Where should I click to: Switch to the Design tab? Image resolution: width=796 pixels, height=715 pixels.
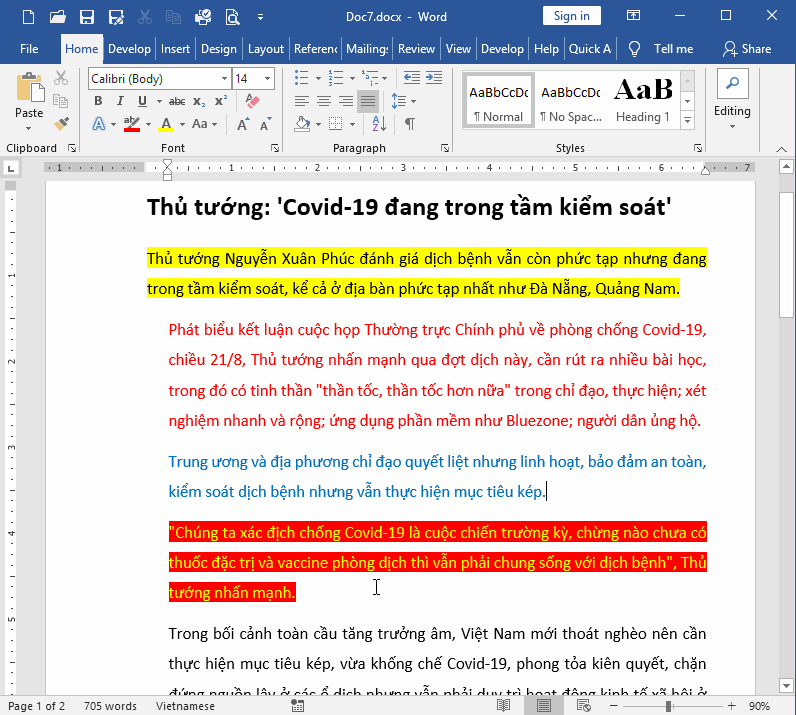click(x=219, y=49)
